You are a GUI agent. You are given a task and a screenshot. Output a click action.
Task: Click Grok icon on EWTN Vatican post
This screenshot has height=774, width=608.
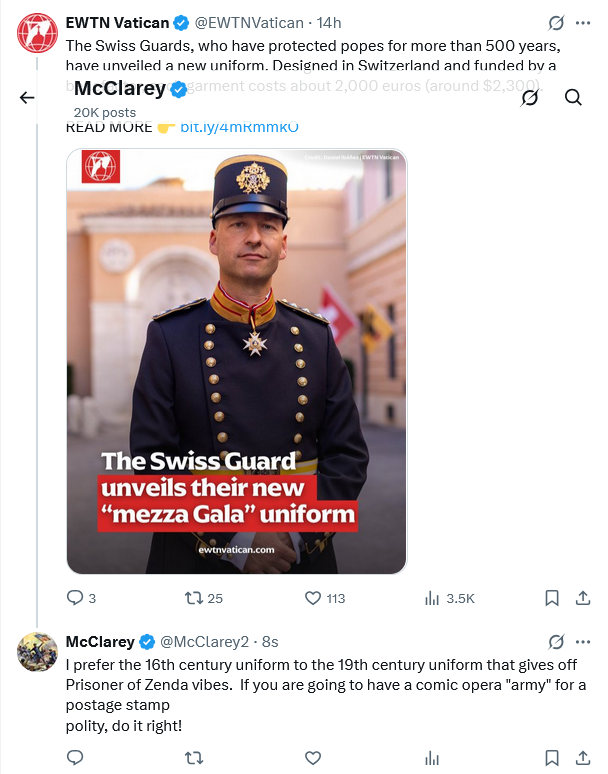pos(557,22)
